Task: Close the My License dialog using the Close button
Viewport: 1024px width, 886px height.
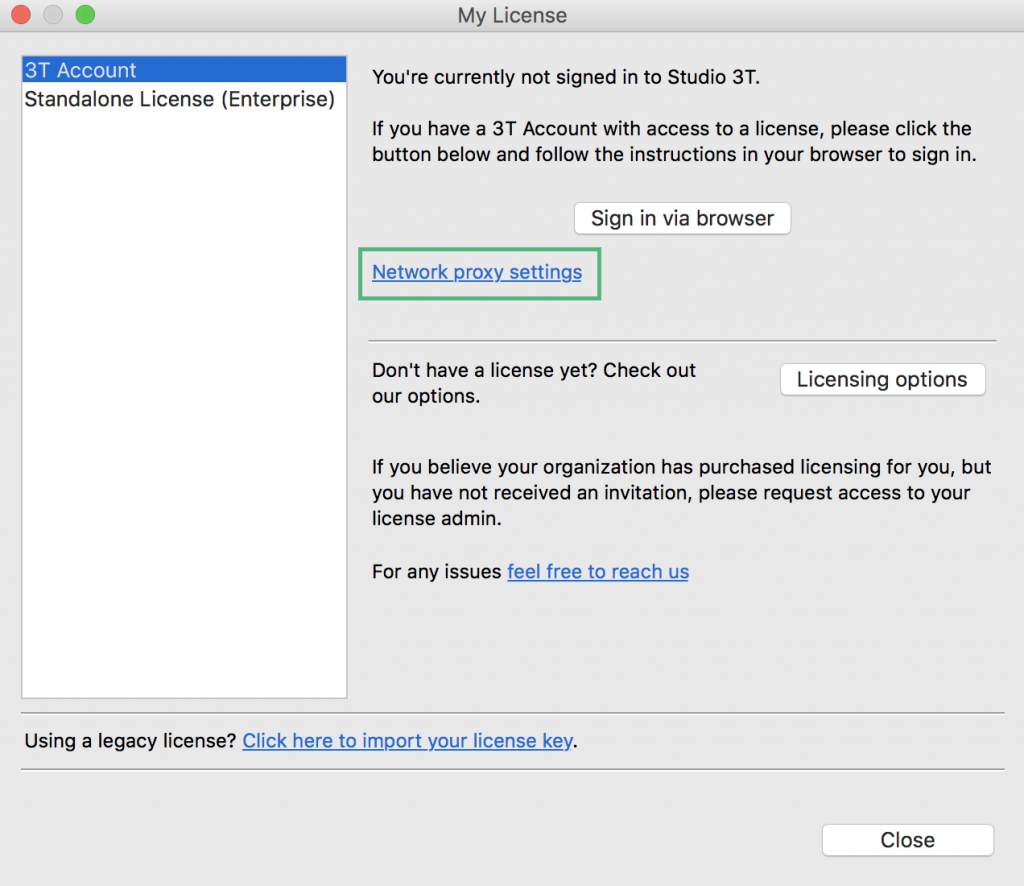Action: pos(908,840)
